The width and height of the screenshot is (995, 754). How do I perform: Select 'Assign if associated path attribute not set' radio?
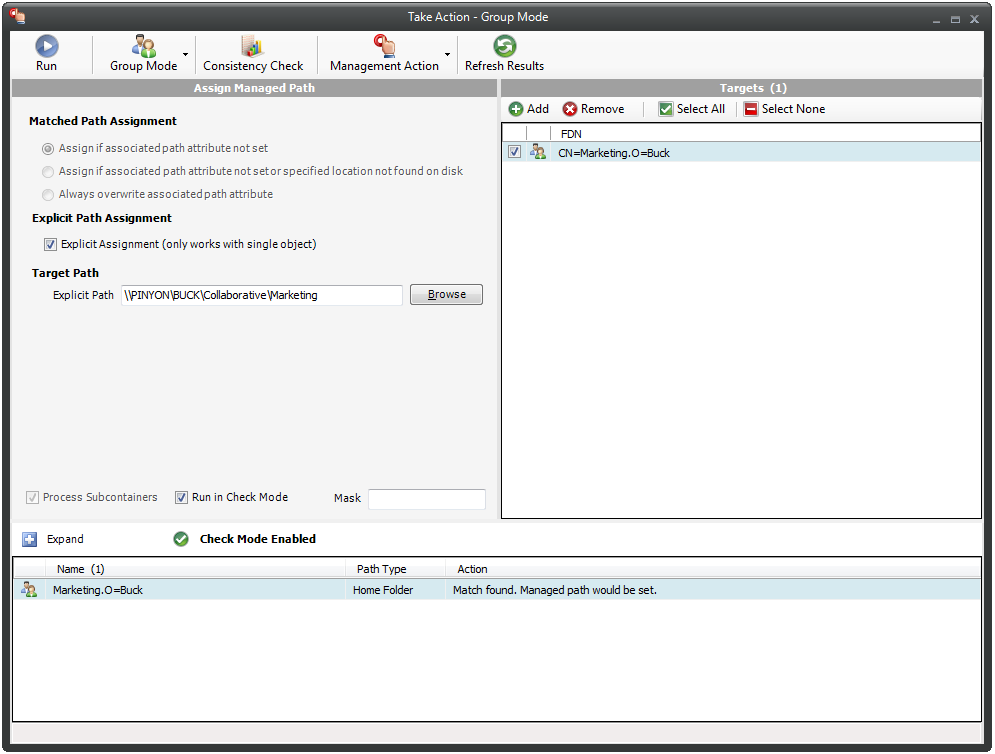pyautogui.click(x=48, y=149)
